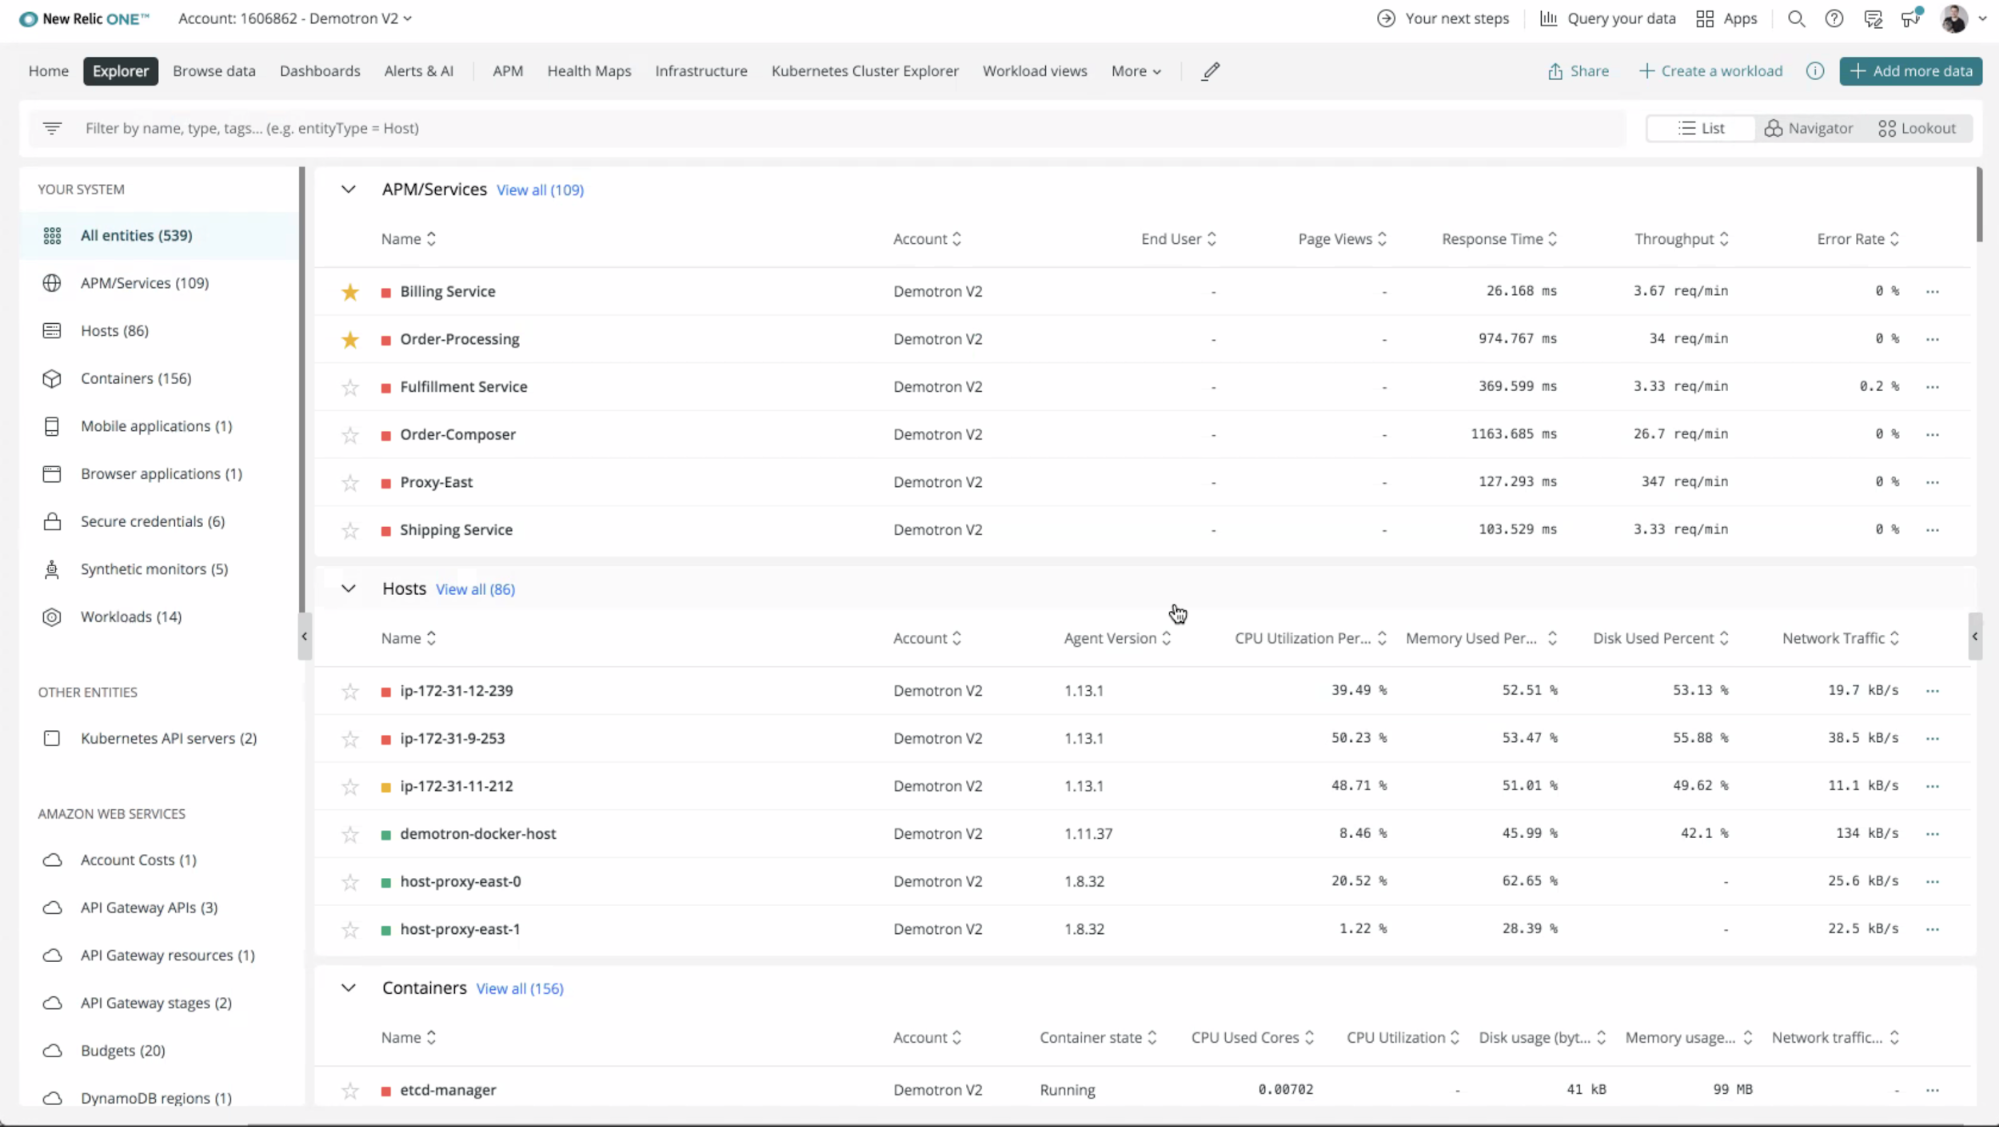Viewport: 1999px width, 1127px height.
Task: Favorite Shipping Service with its star
Action: tap(350, 530)
